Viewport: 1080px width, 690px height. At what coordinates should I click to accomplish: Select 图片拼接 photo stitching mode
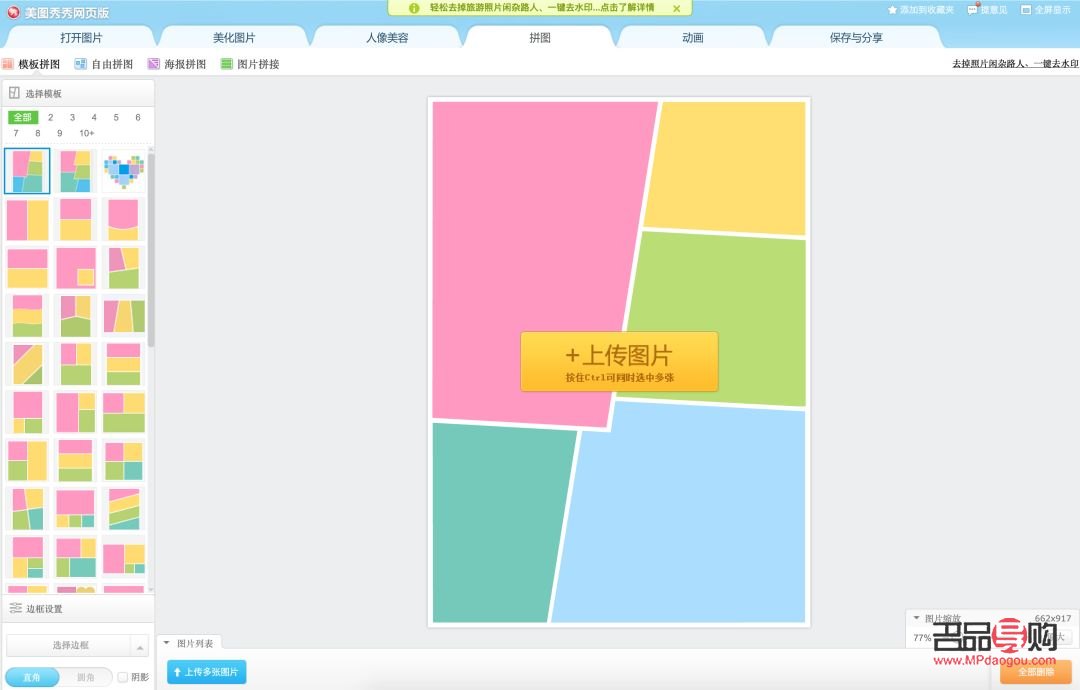coord(250,62)
